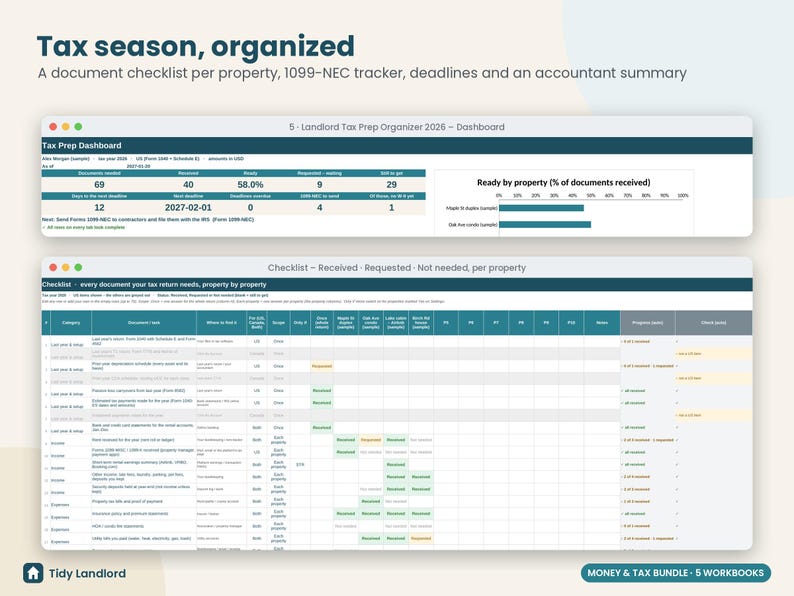Click the 'Ready by property' chart title
Screen dimensions: 794x596
(x=564, y=182)
